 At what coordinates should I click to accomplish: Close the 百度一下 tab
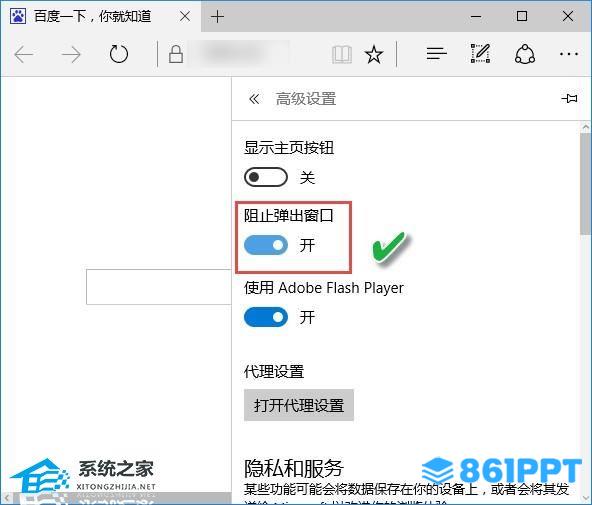coord(185,16)
